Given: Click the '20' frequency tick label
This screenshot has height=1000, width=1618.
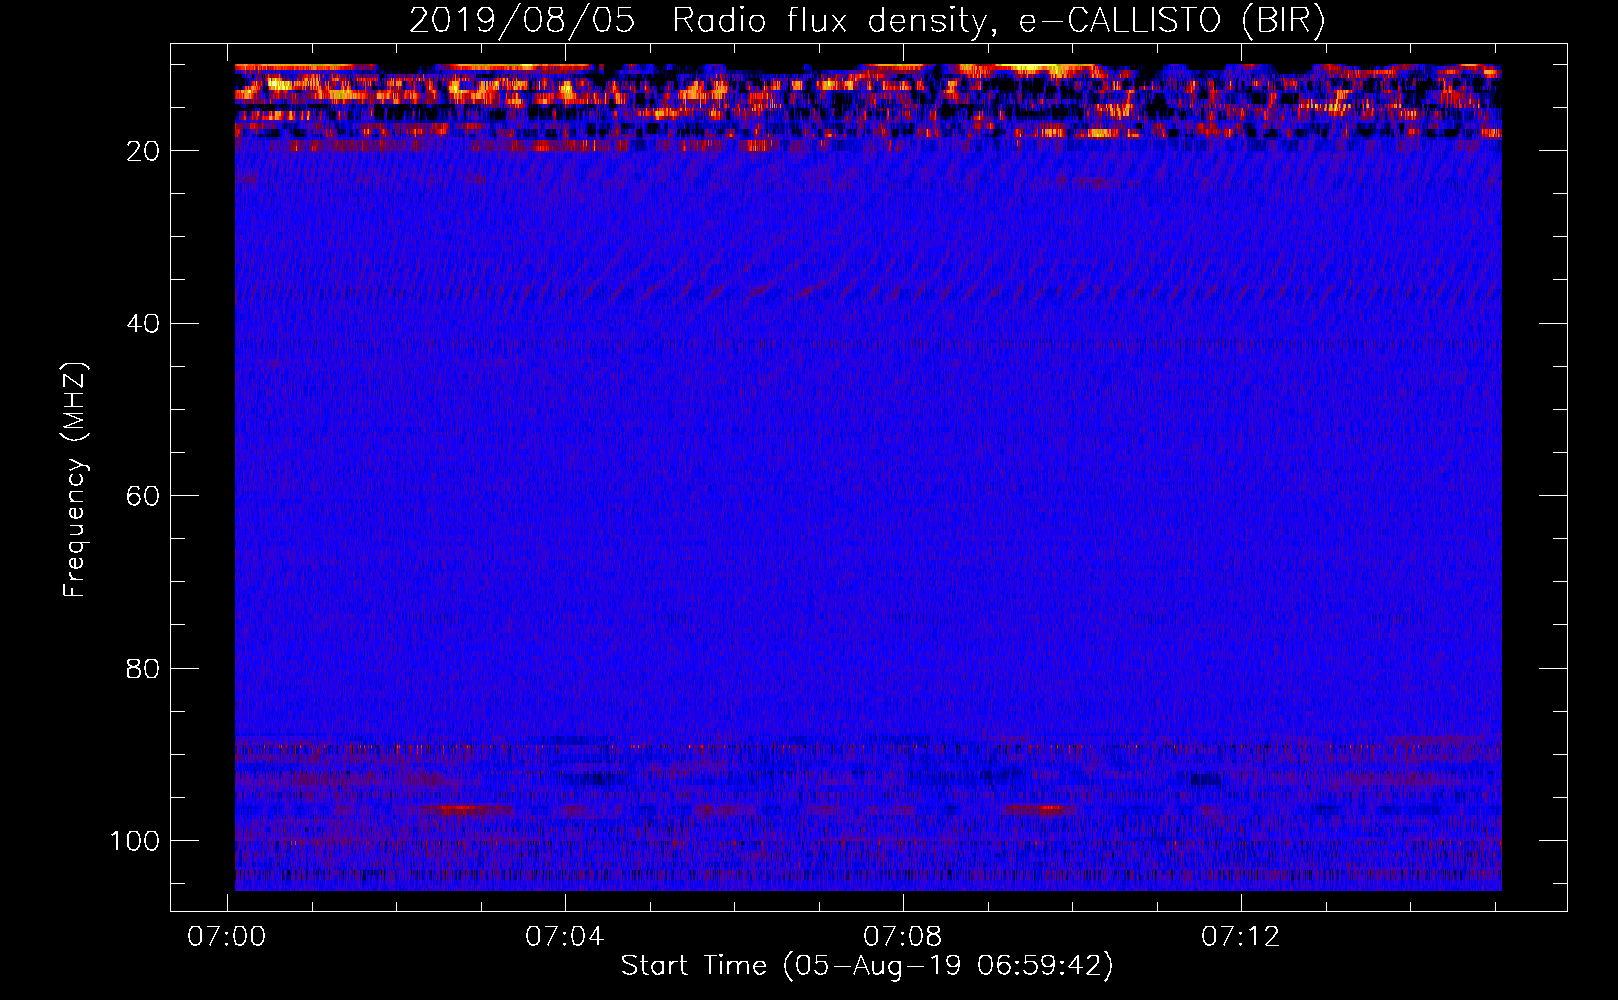Looking at the screenshot, I should [143, 151].
